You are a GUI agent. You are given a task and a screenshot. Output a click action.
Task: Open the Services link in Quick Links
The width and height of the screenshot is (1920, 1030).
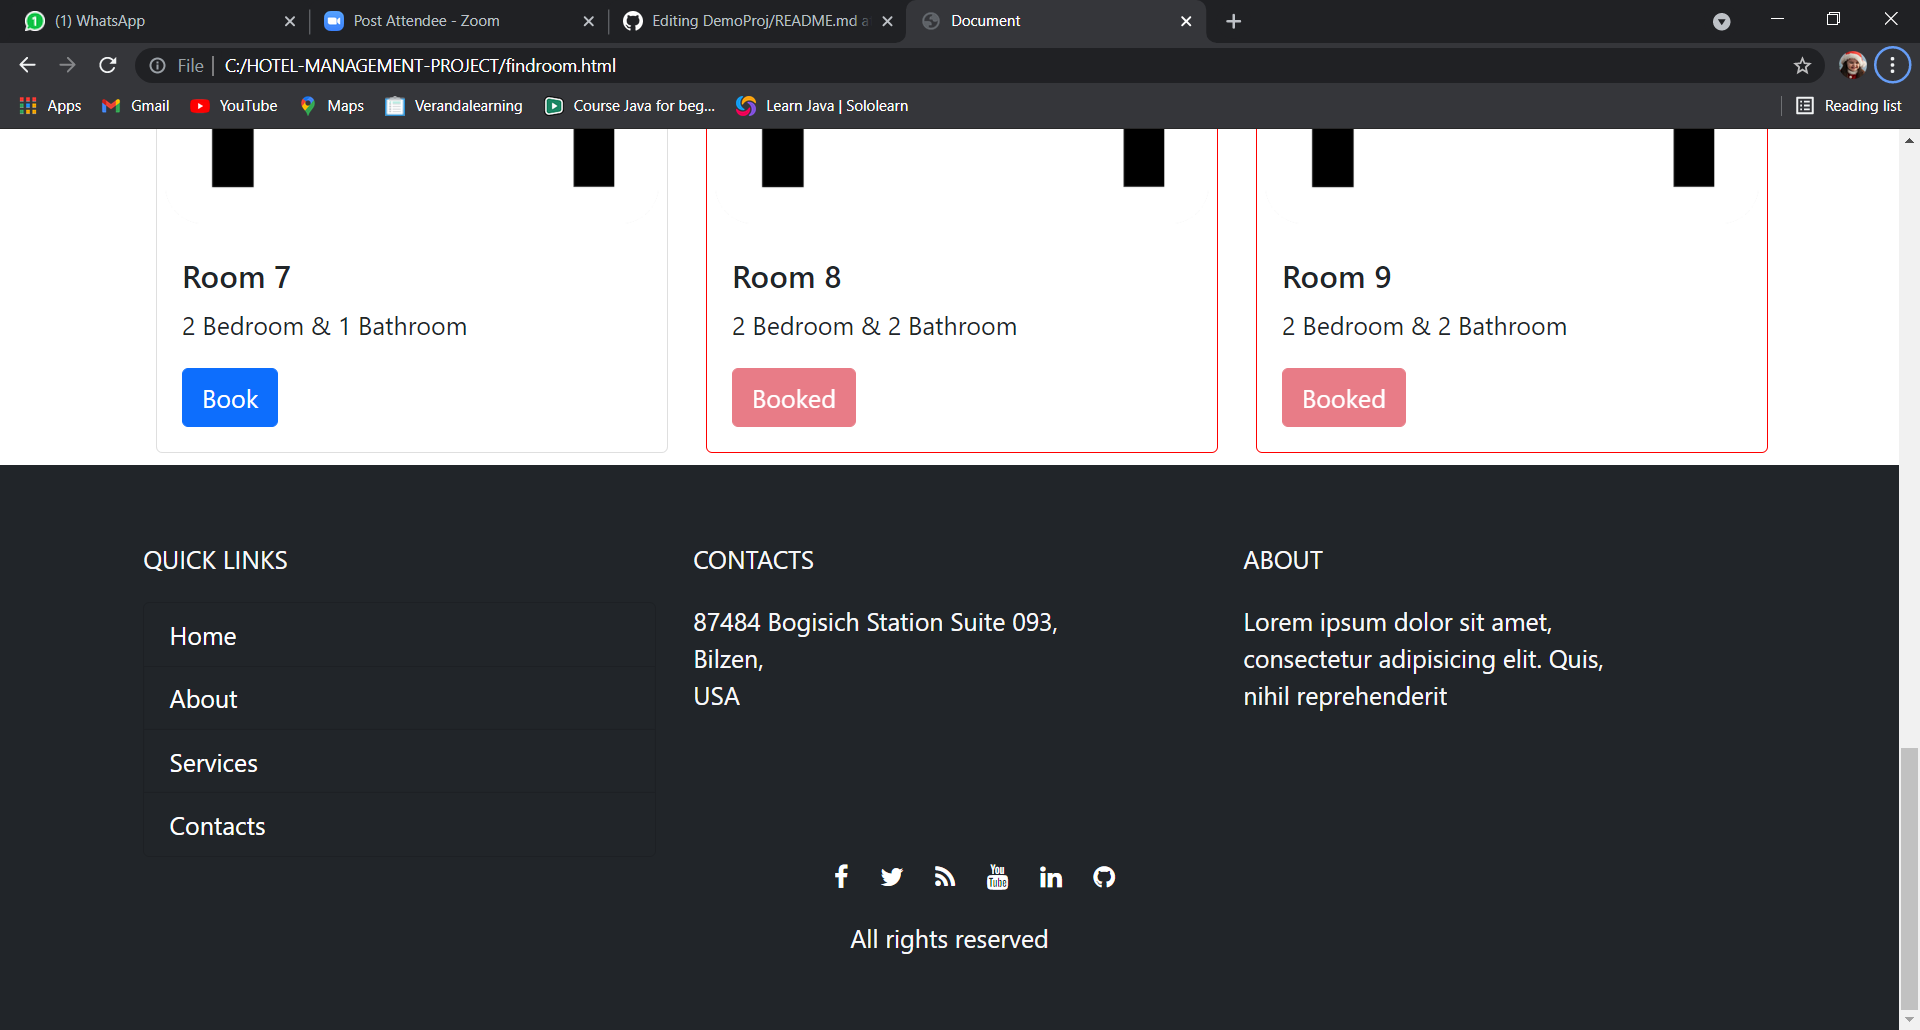pos(213,762)
